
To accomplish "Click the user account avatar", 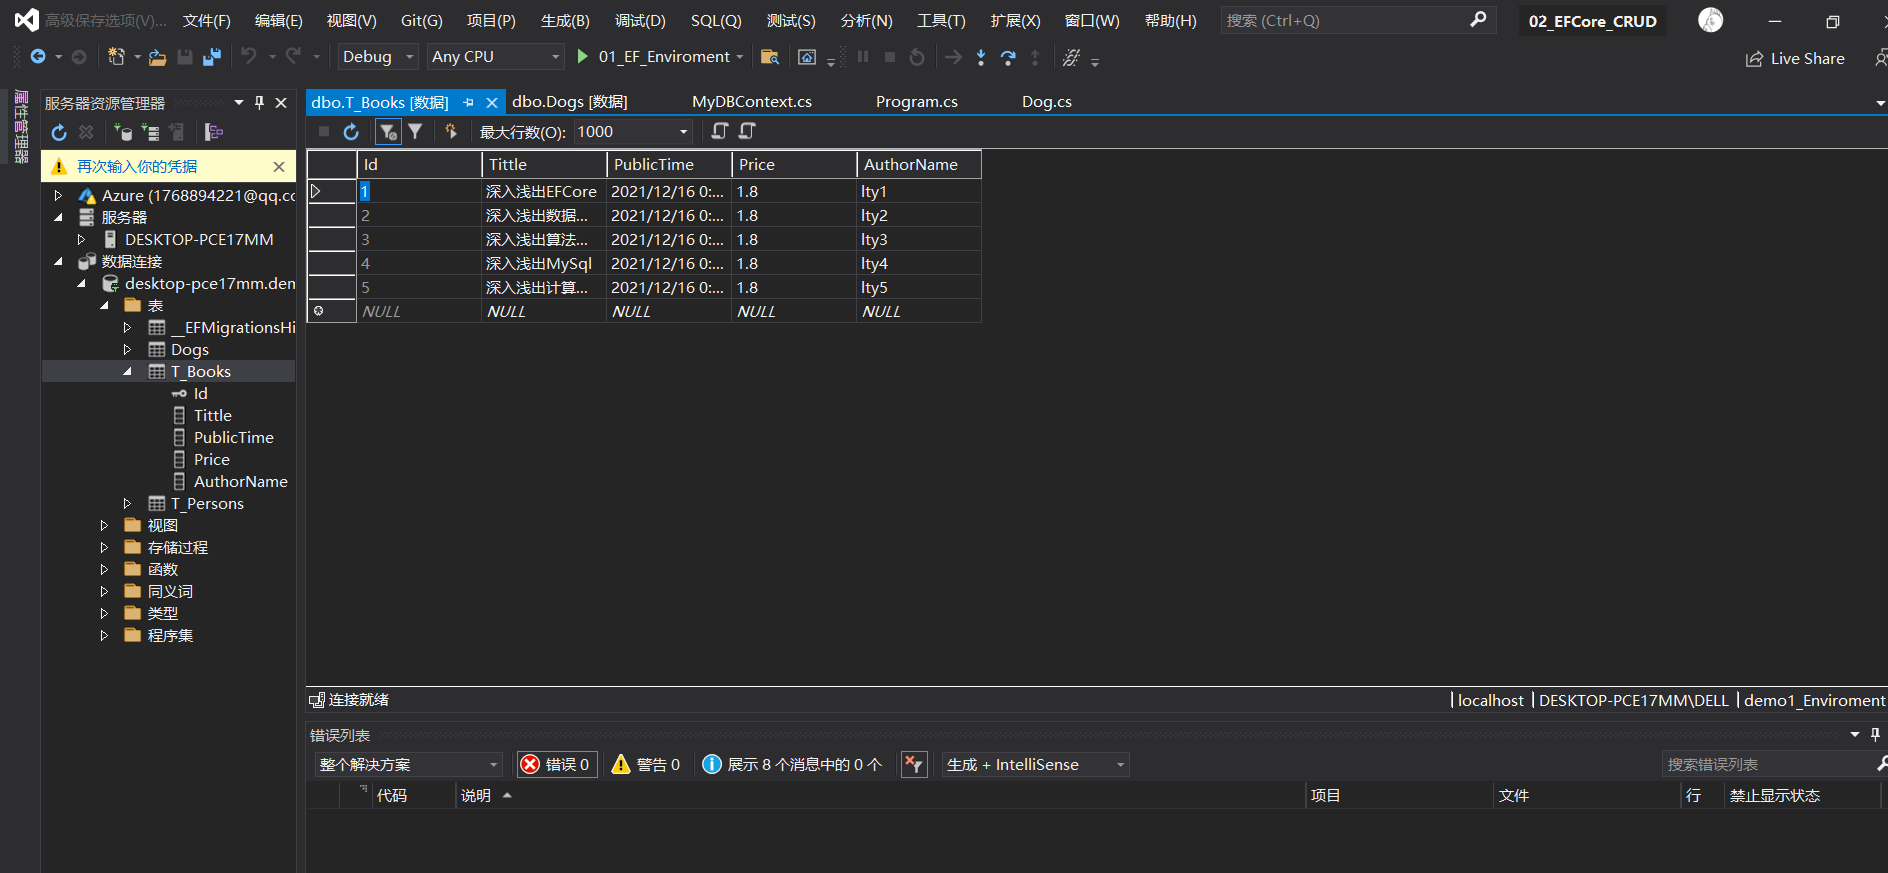I will (1711, 20).
